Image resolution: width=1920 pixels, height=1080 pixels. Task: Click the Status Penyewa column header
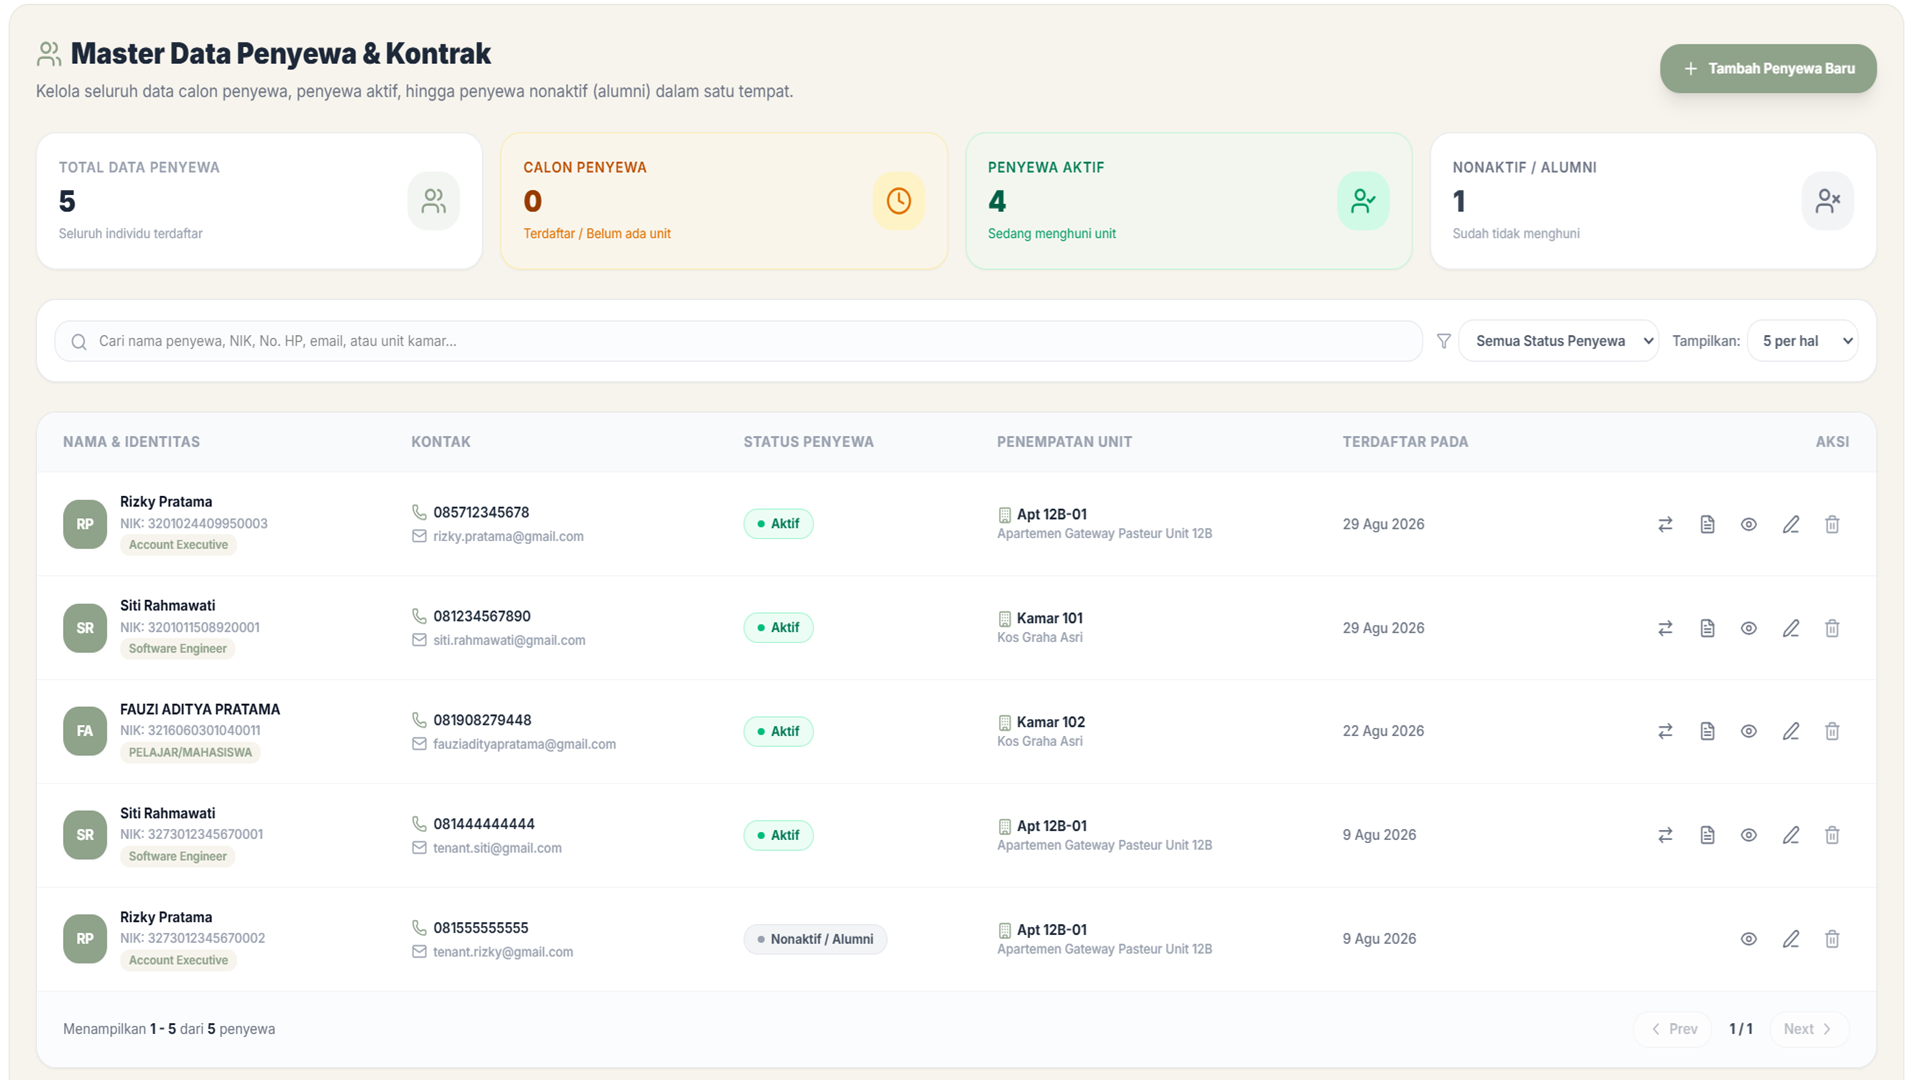[808, 442]
